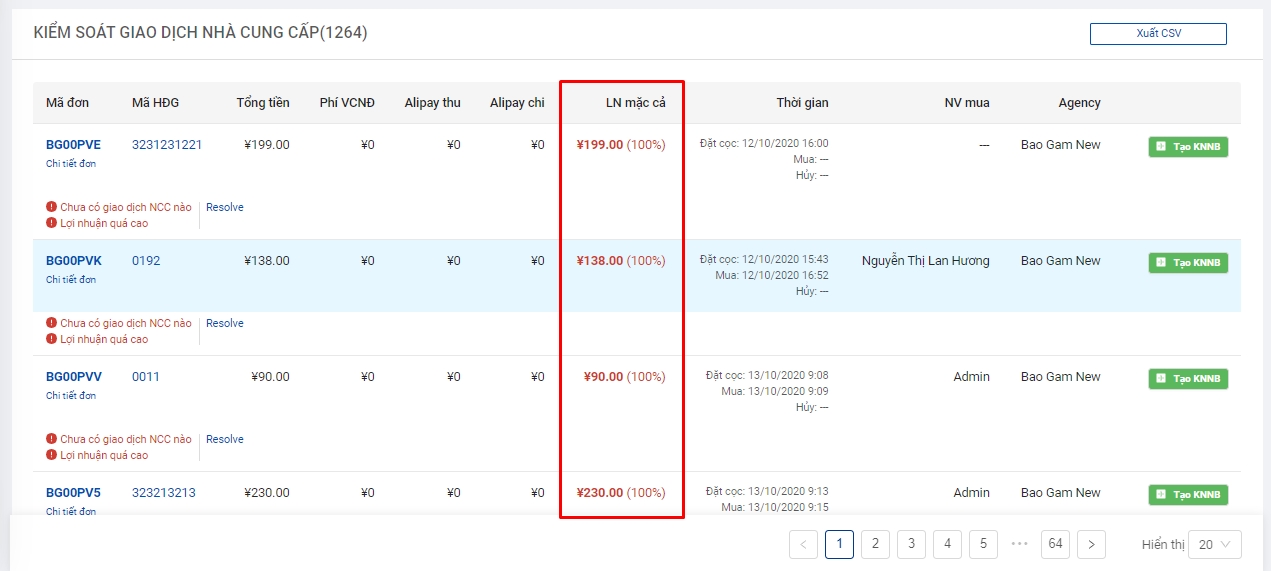
Task: Click the previous page arrow
Action: pos(803,545)
